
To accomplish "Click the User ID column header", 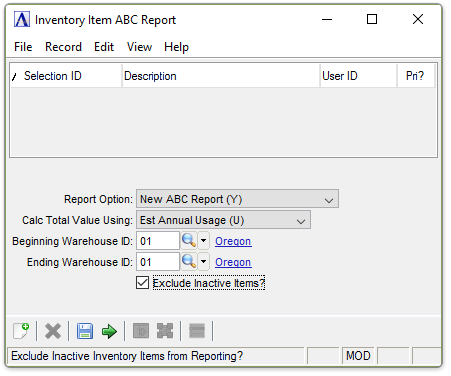I will (359, 76).
